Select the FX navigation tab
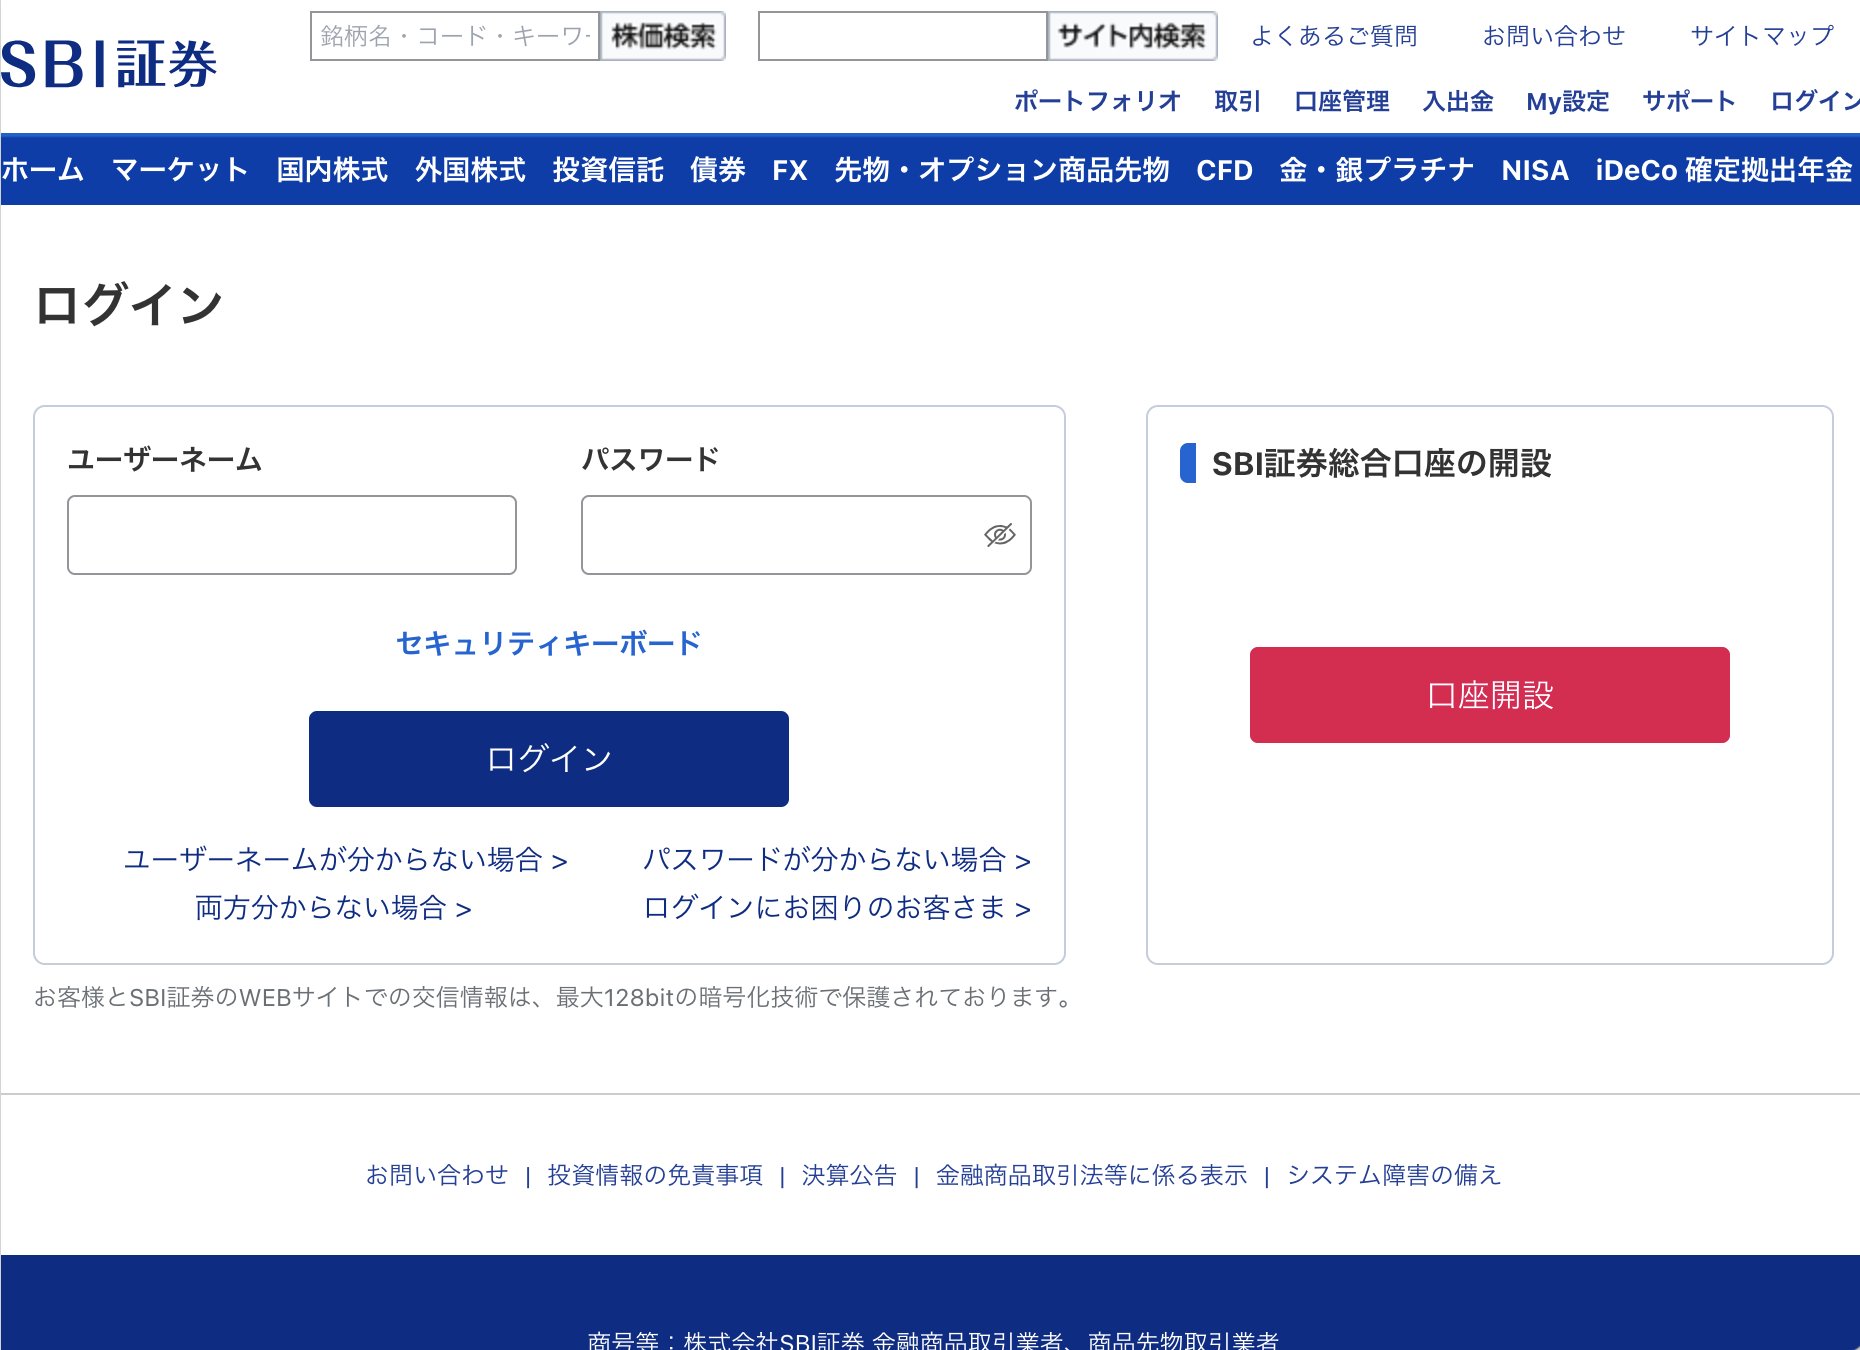 tap(790, 170)
